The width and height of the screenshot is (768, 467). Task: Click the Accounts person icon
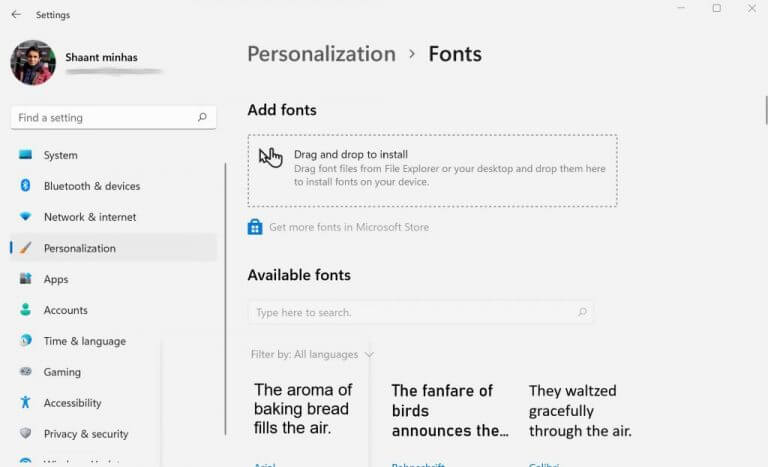click(25, 310)
